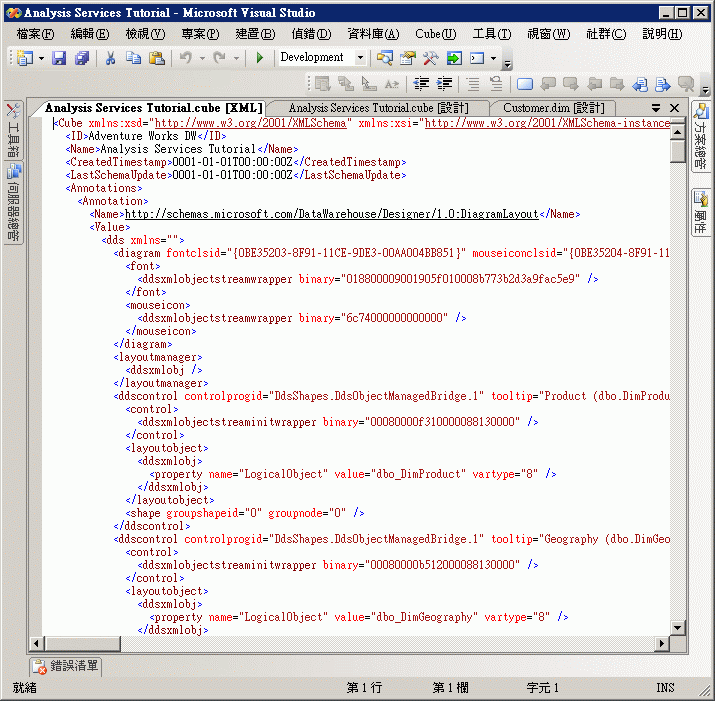Open the dropdown next to Command Window icon

[493, 58]
